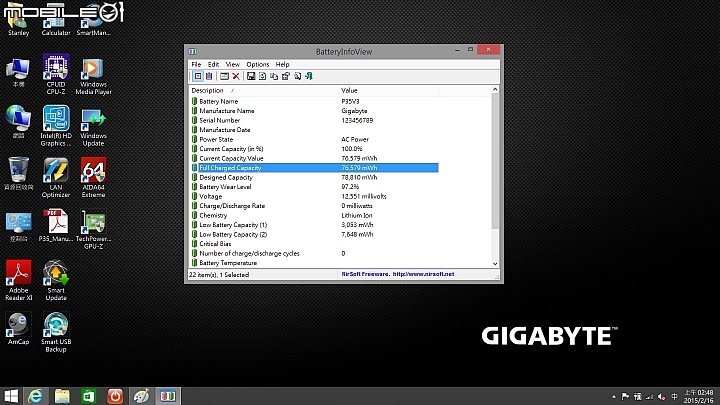Select the Manufacture Date row
Viewport: 720px width, 405px height.
(314, 130)
